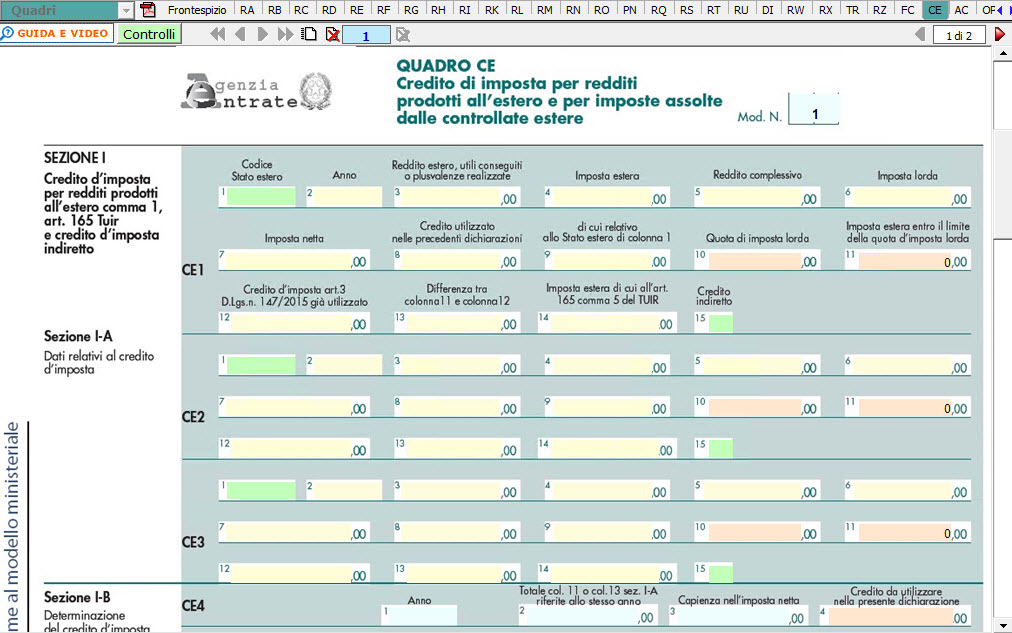Click CE1 Reddito complessivo field
This screenshot has height=633, width=1012.
click(x=757, y=197)
